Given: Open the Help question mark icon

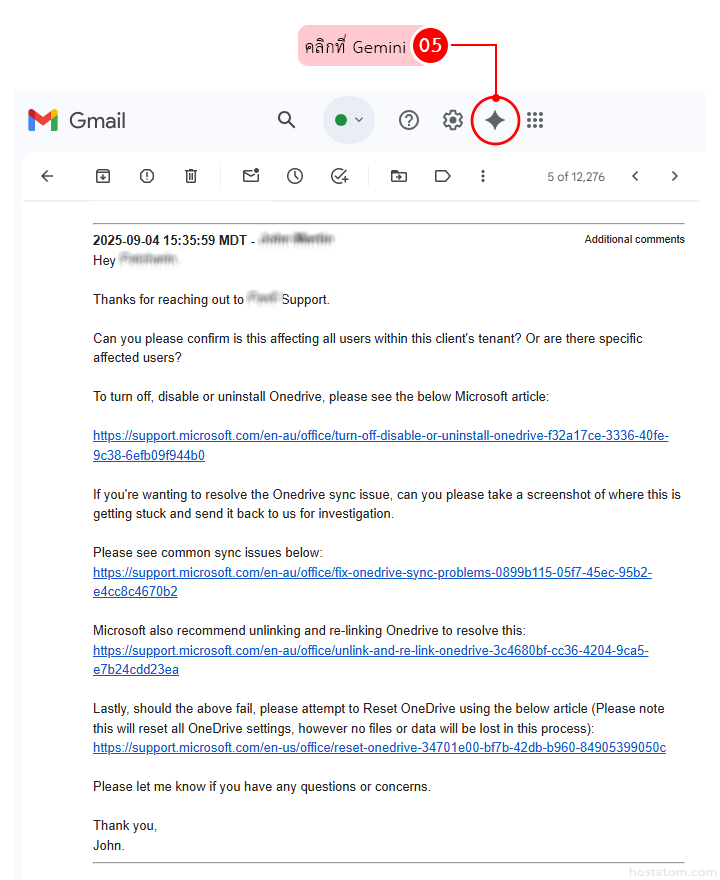Looking at the screenshot, I should (x=409, y=121).
